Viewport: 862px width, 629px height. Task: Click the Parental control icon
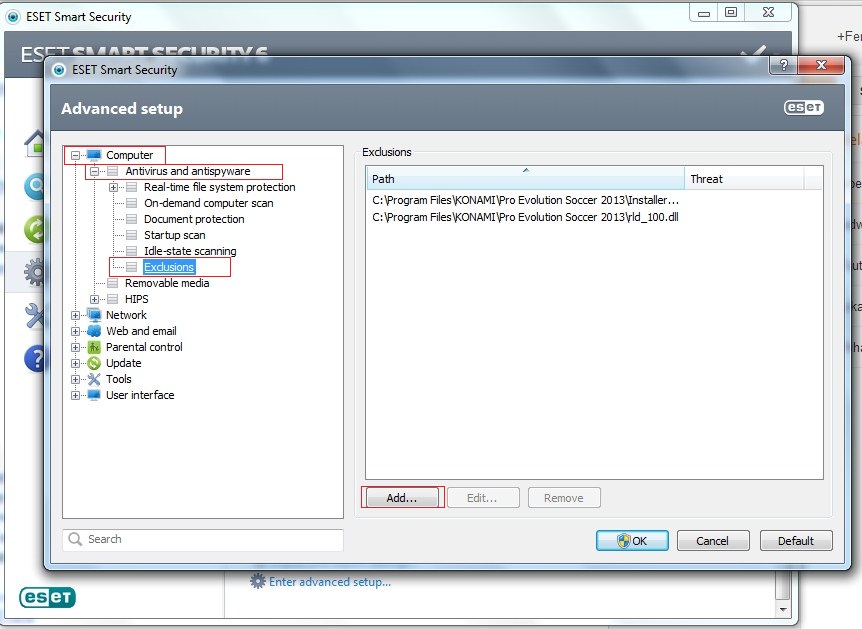(94, 347)
